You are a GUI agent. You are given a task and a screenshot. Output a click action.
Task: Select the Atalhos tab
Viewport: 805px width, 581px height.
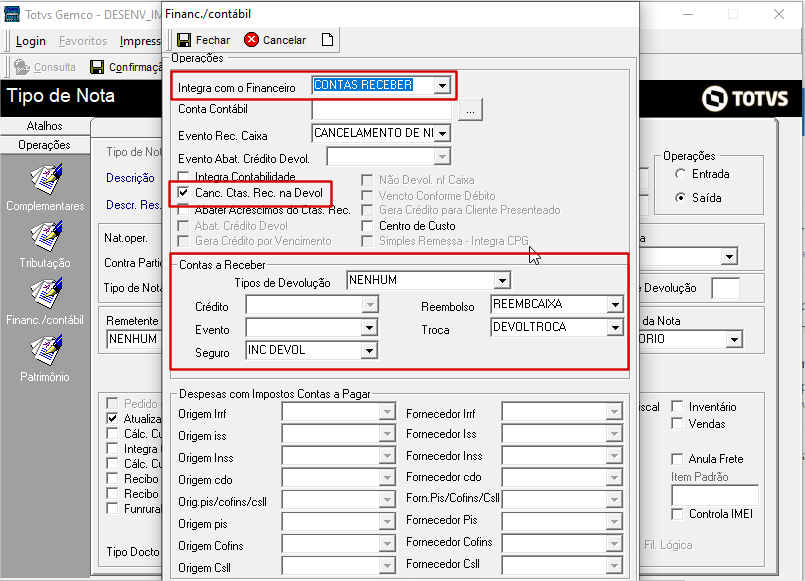[x=45, y=126]
